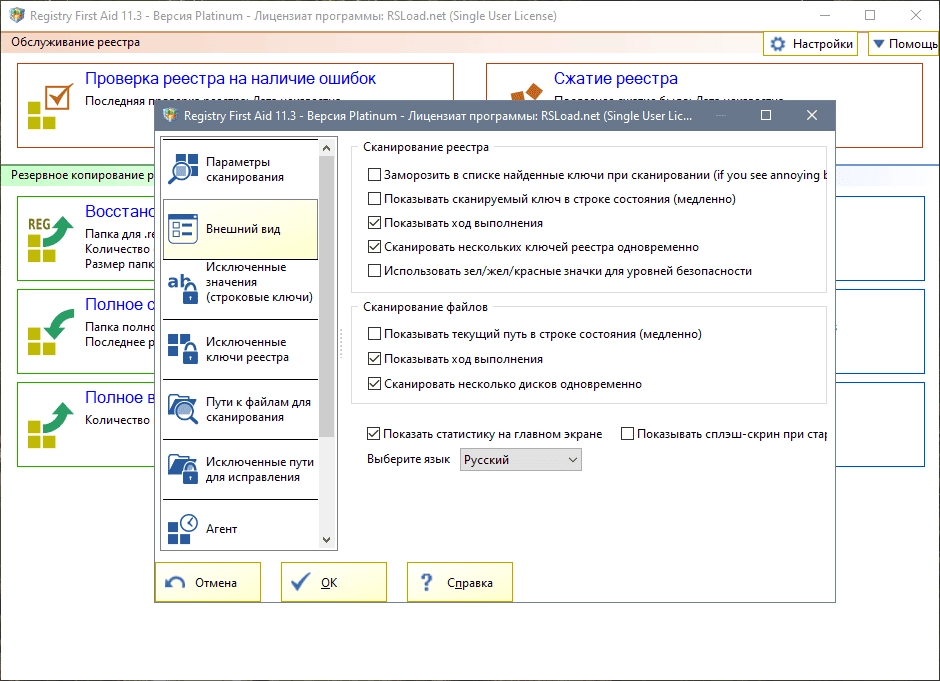
Task: Click sidebar scrollbar up arrow
Action: pyautogui.click(x=327, y=147)
